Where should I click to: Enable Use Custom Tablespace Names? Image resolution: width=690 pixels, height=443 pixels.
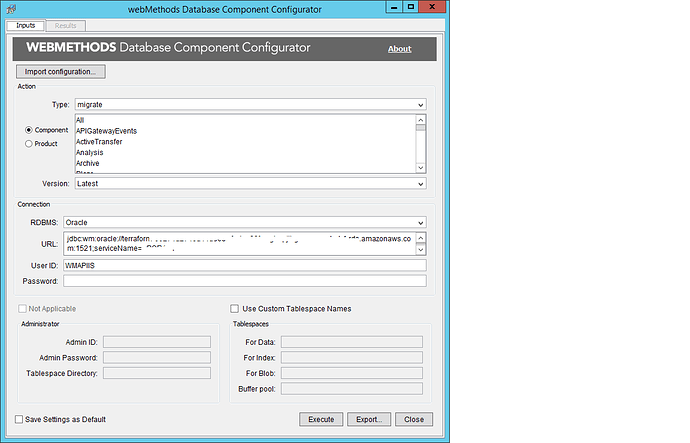235,309
